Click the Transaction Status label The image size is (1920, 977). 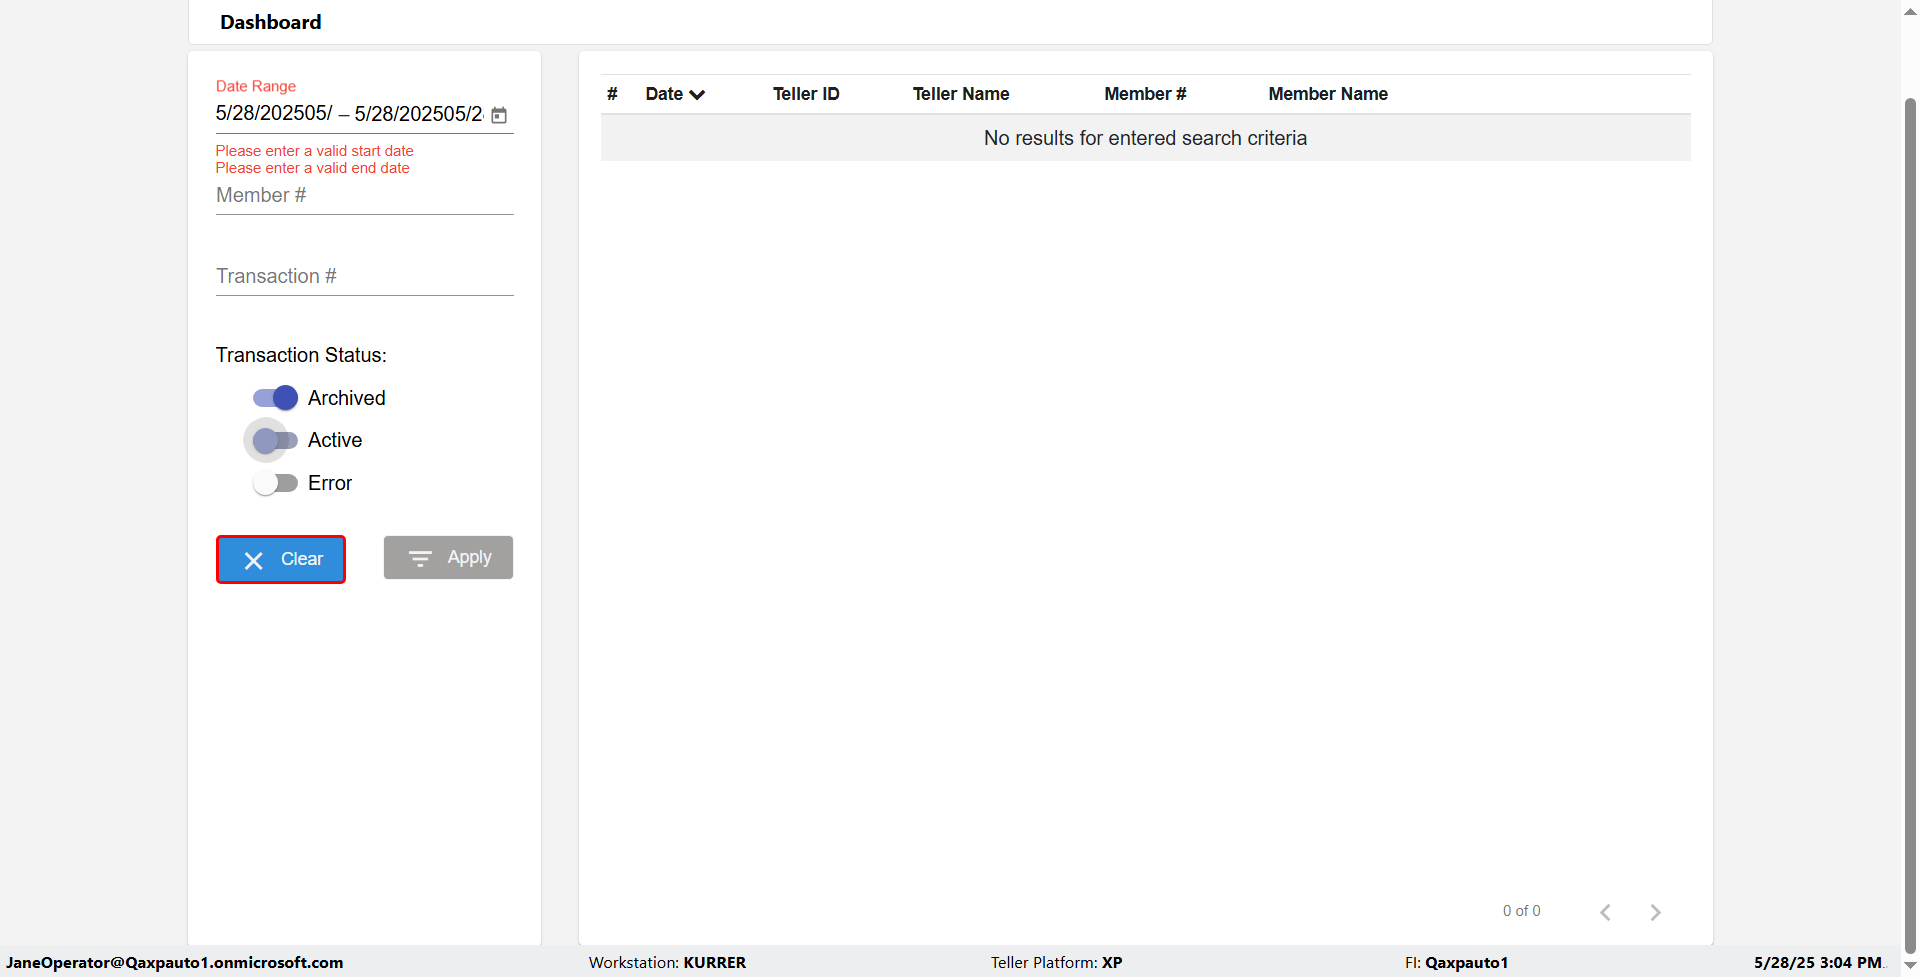301,355
